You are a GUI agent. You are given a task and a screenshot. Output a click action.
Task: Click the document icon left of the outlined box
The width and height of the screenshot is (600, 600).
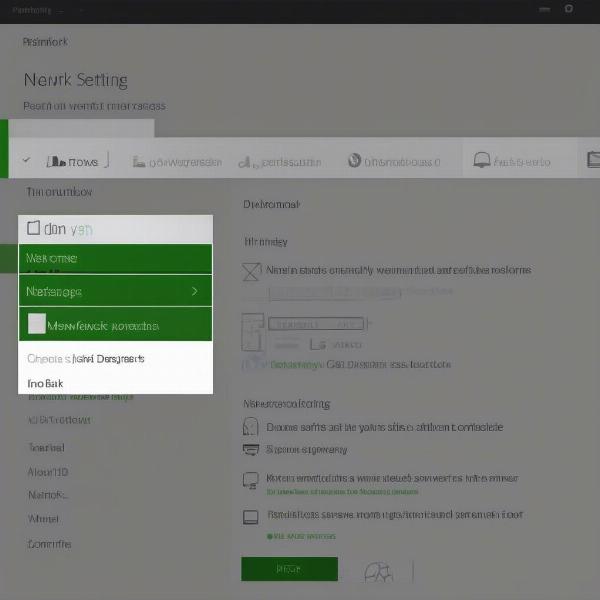(x=253, y=332)
